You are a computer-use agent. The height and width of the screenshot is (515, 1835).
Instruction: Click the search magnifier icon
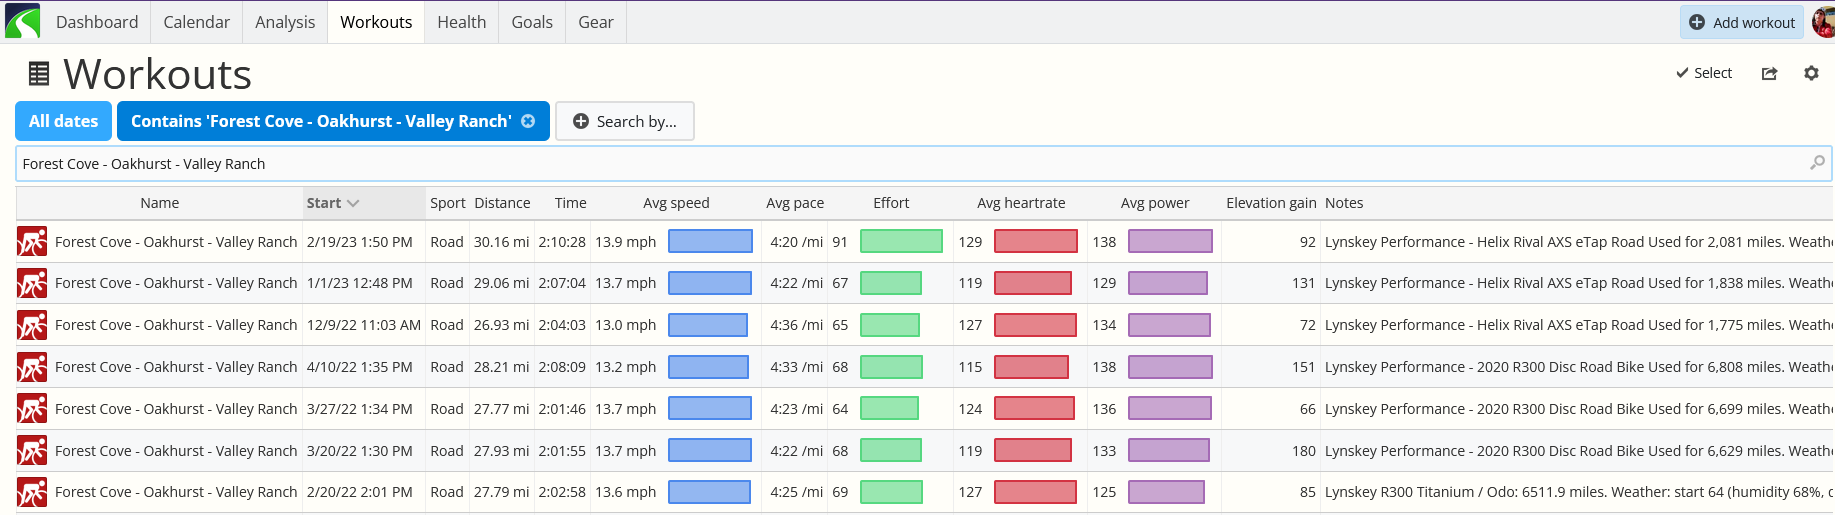coord(1817,163)
